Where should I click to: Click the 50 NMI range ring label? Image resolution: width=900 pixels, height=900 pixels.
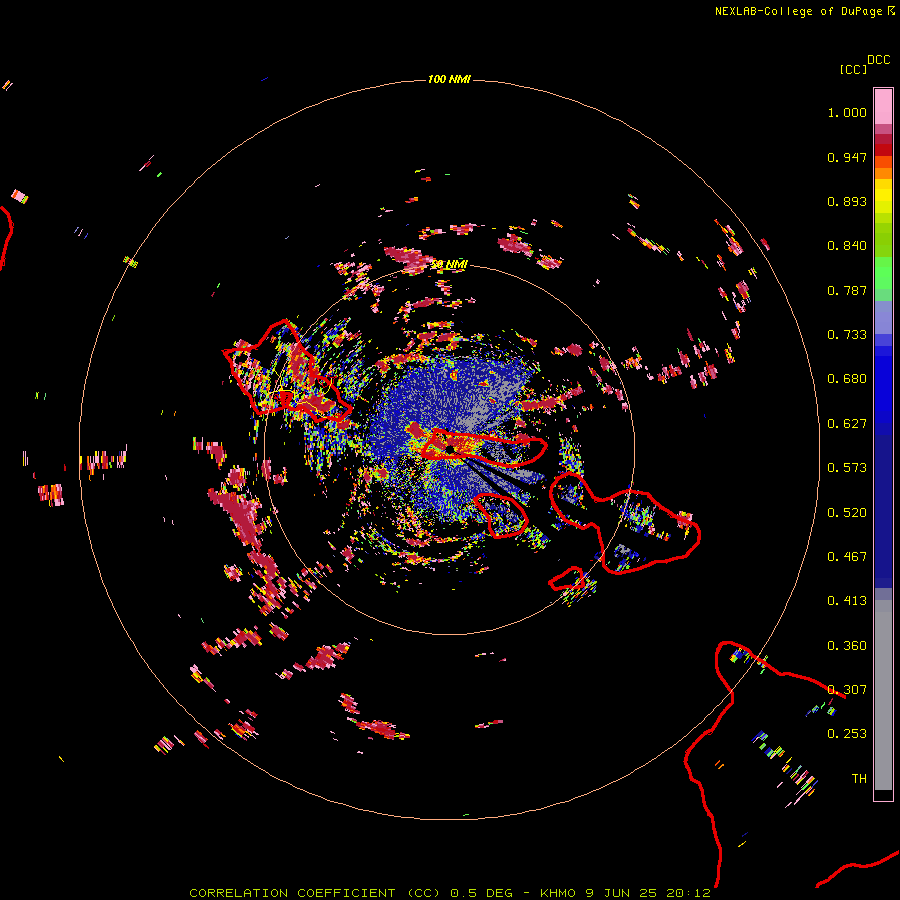[x=449, y=264]
